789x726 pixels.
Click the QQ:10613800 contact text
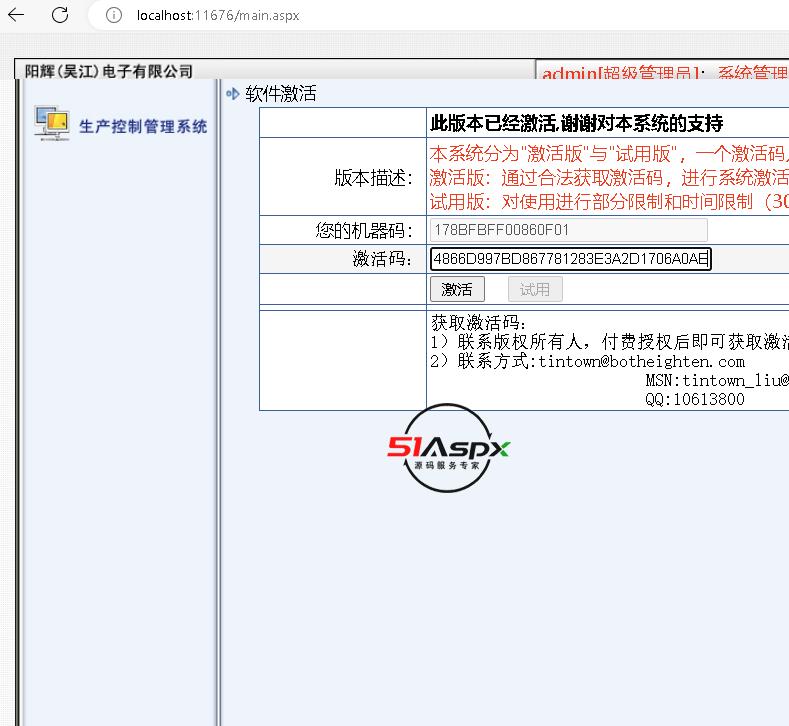tap(694, 399)
